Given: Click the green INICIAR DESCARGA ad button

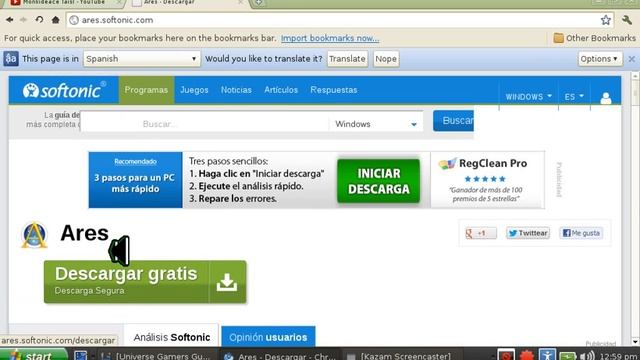Looking at the screenshot, I should pos(378,181).
